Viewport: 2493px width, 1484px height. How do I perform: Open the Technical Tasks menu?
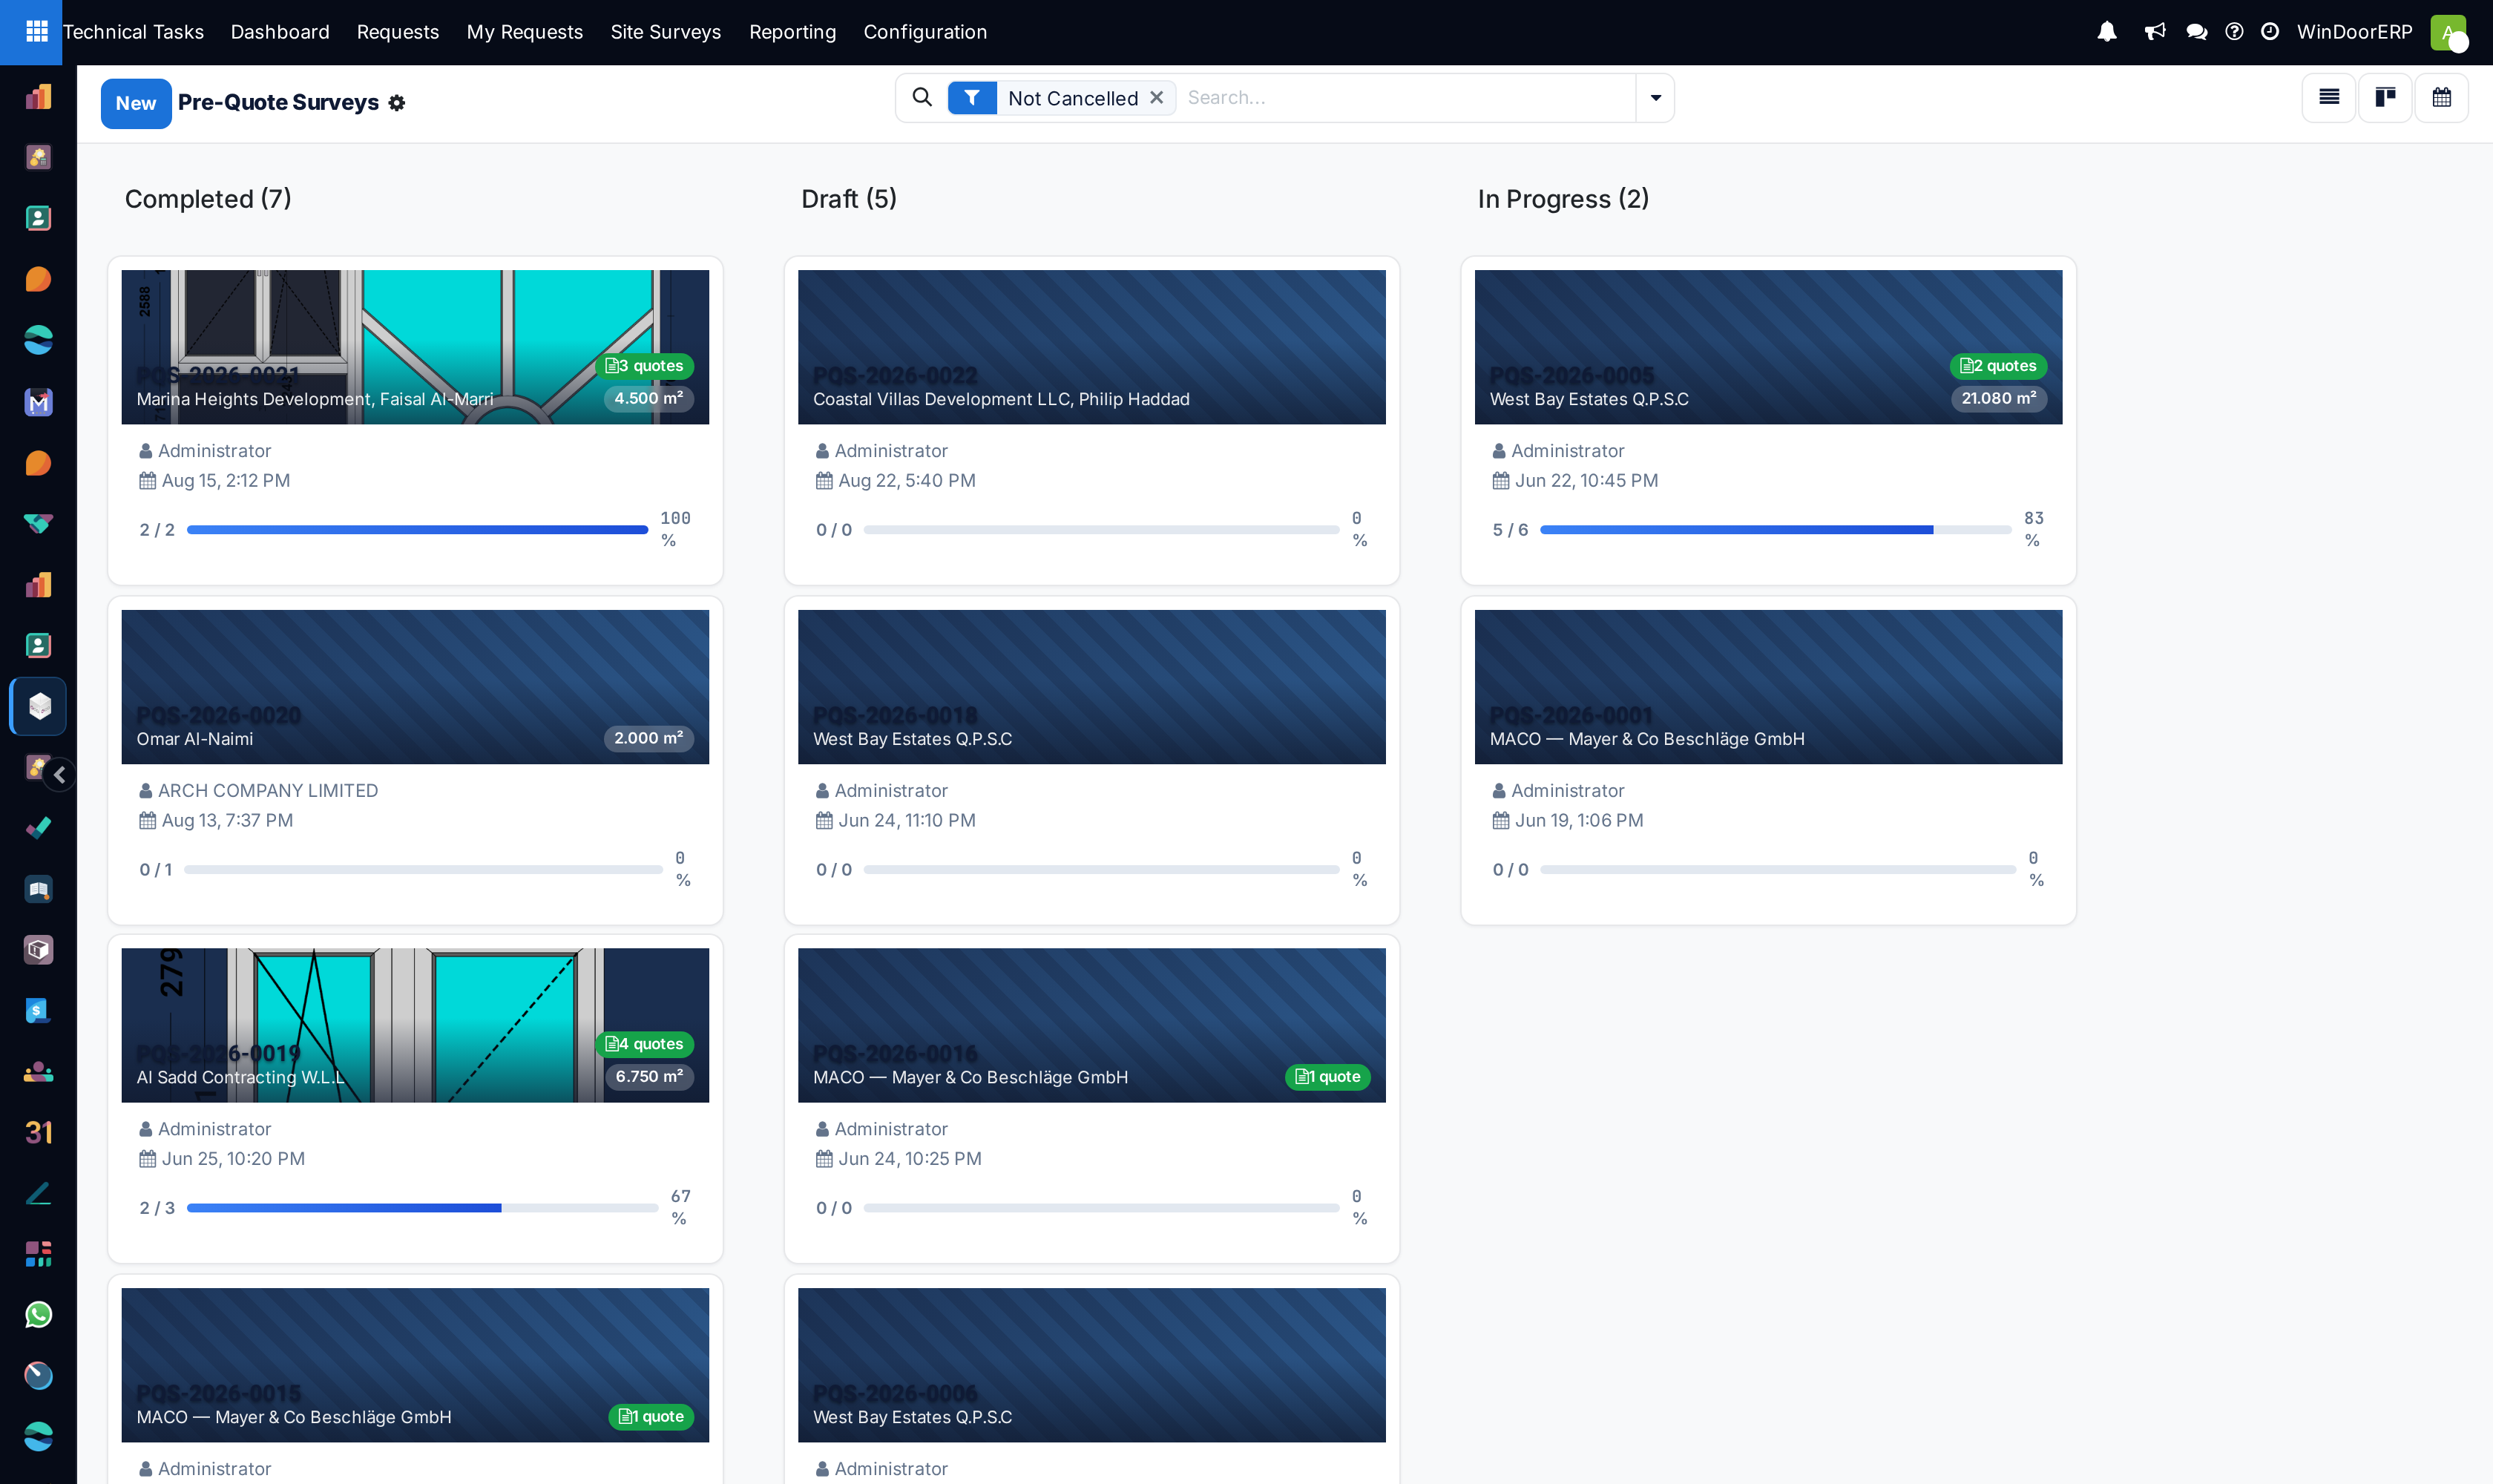133,32
